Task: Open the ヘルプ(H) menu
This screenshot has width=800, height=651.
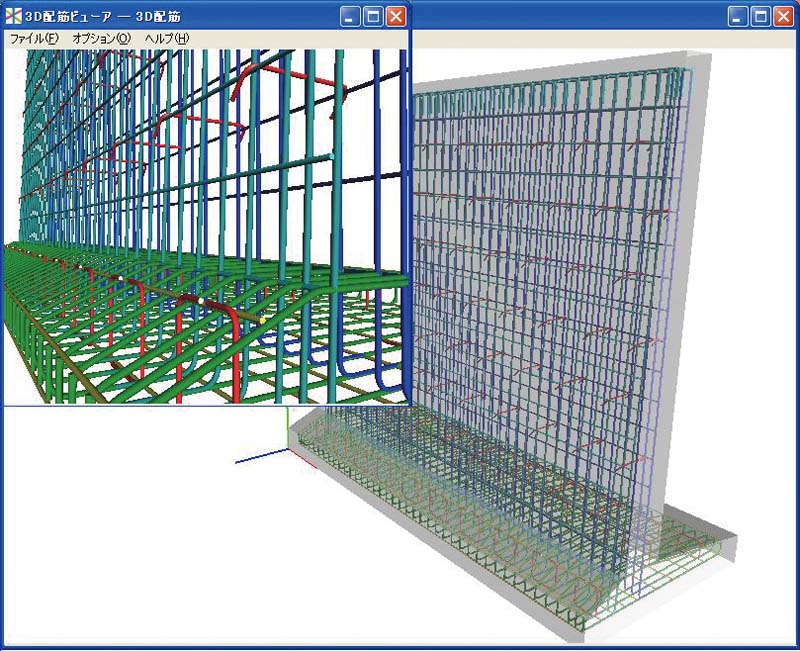Action: (167, 38)
